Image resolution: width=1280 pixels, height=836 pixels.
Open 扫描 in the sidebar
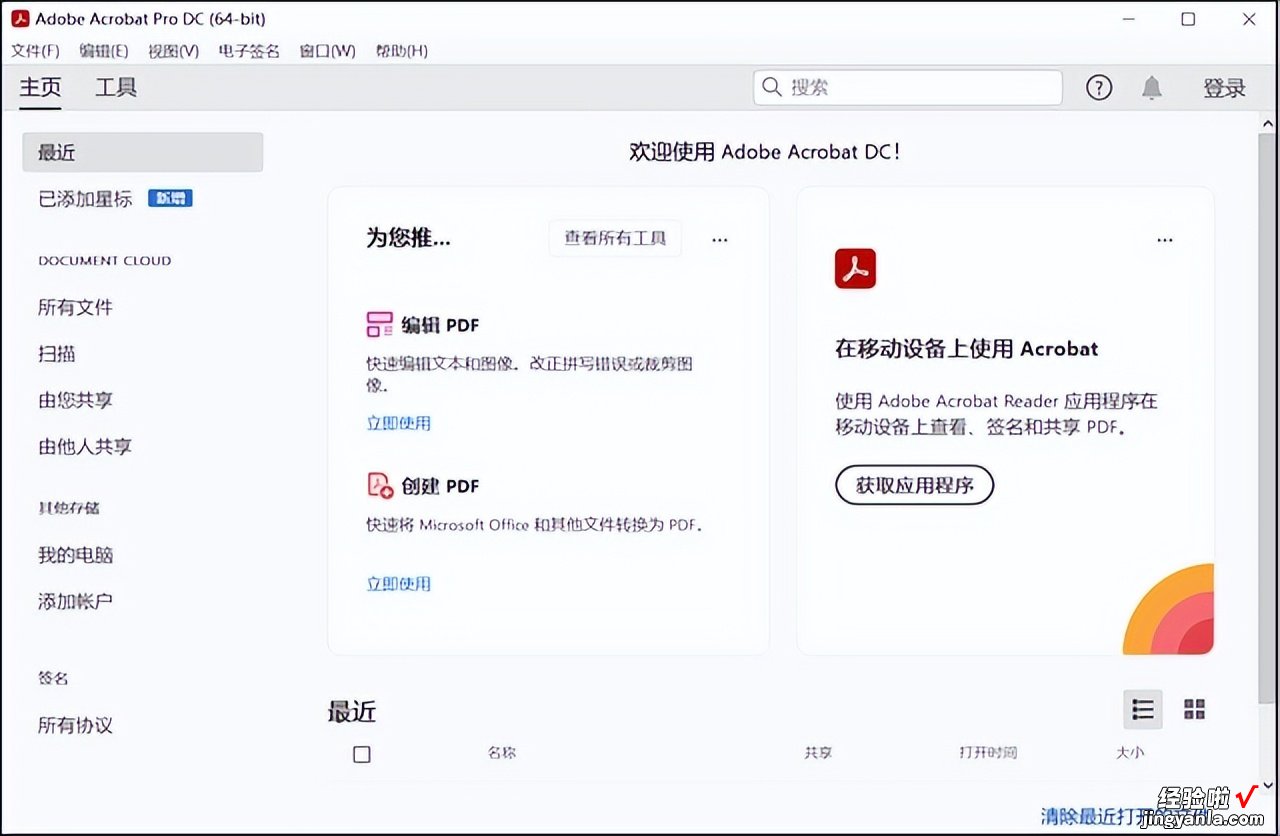point(57,354)
